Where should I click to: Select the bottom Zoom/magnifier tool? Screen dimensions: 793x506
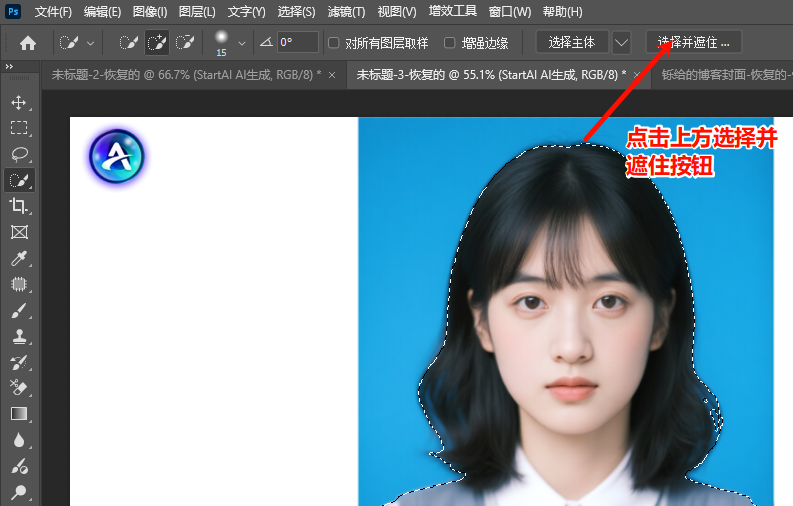[x=19, y=491]
